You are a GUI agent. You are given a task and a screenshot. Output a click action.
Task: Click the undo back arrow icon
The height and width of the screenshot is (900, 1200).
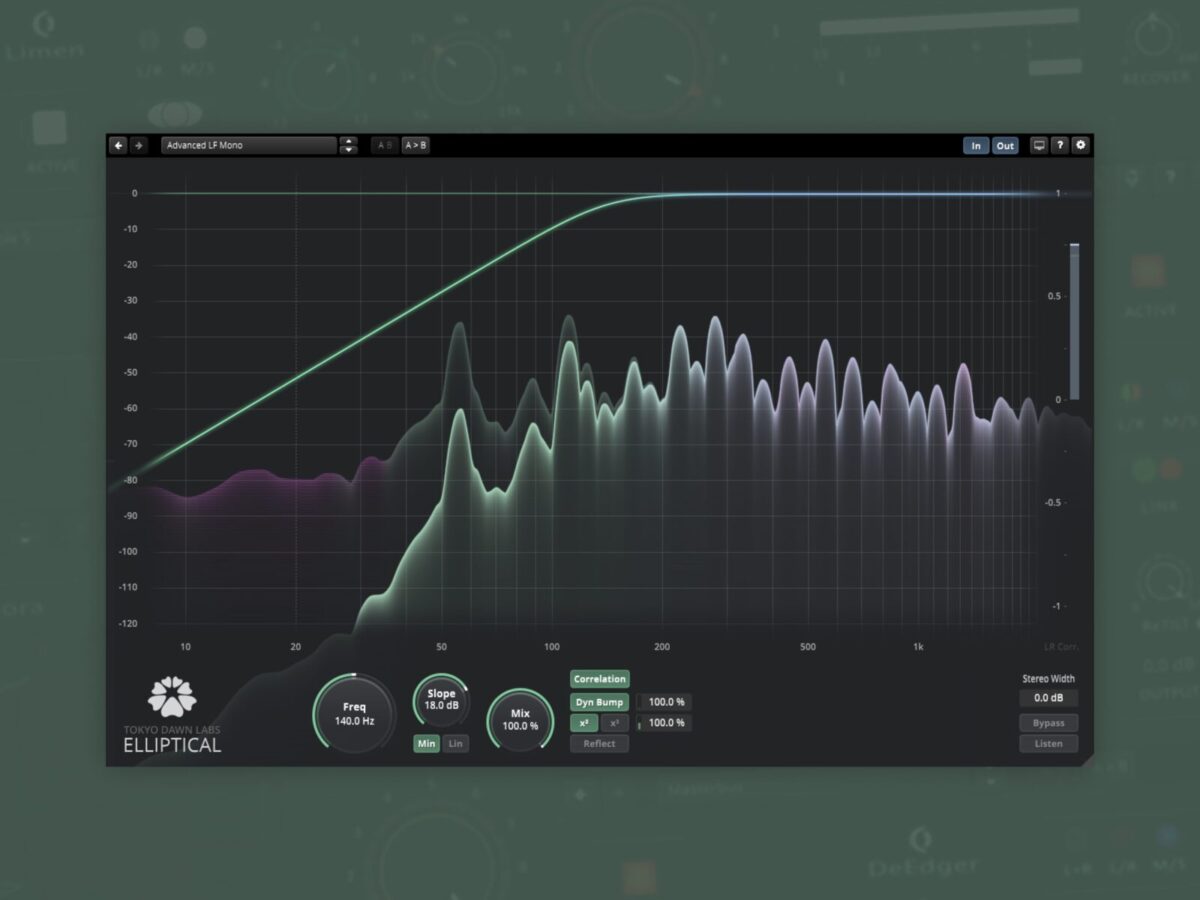click(119, 145)
